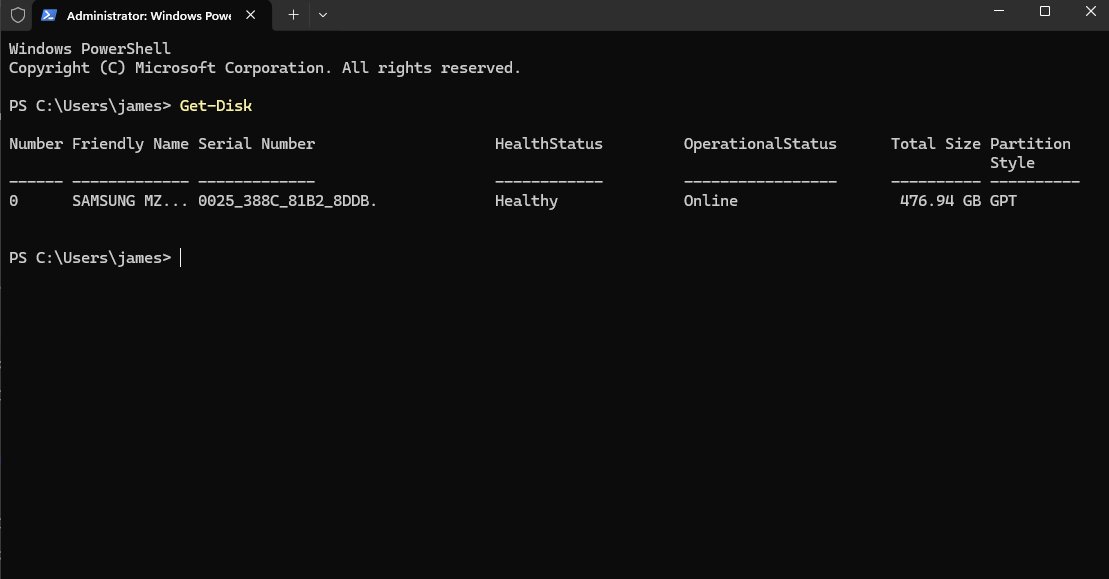
Task: Click the Microsoft Corporation copyright line
Action: click(x=265, y=68)
